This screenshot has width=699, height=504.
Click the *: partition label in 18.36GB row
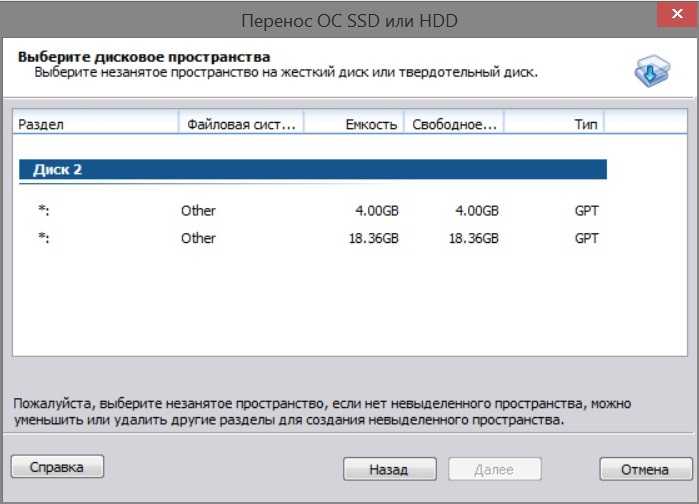click(44, 238)
